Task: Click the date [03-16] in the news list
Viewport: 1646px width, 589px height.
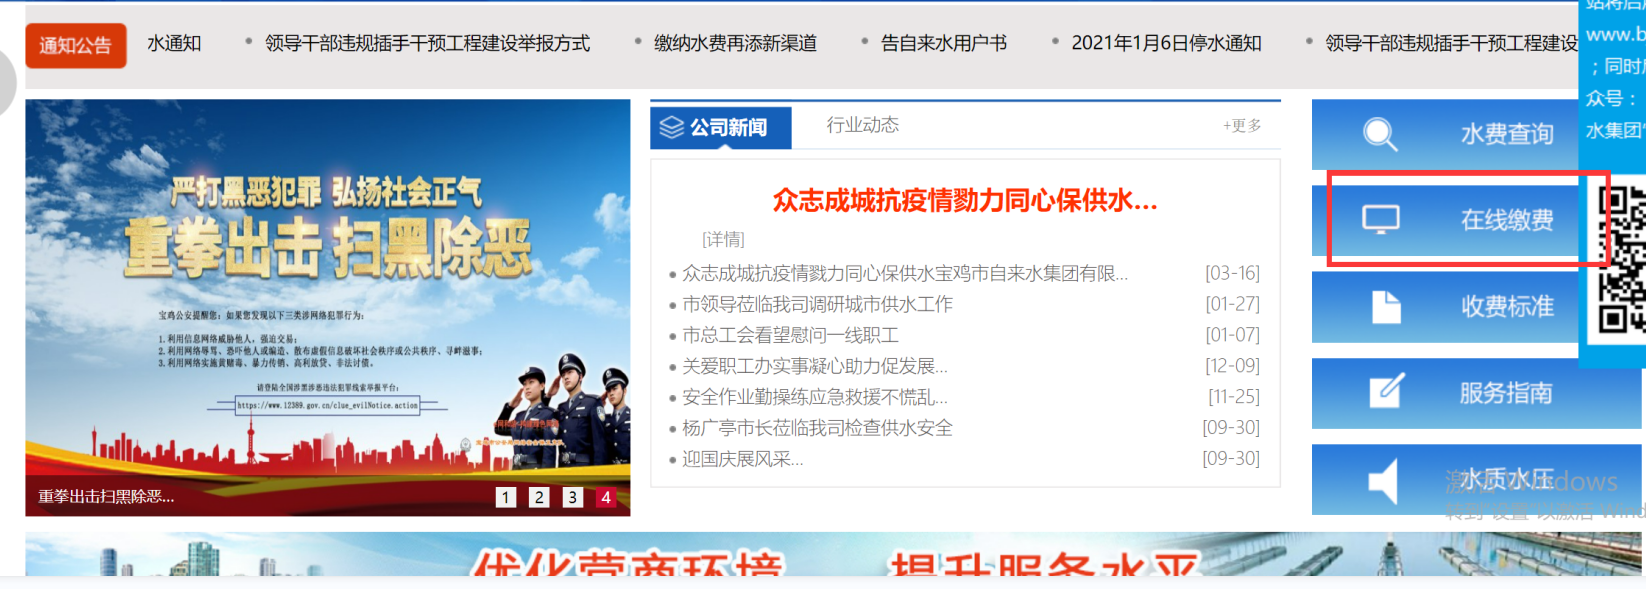Action: point(1232,273)
